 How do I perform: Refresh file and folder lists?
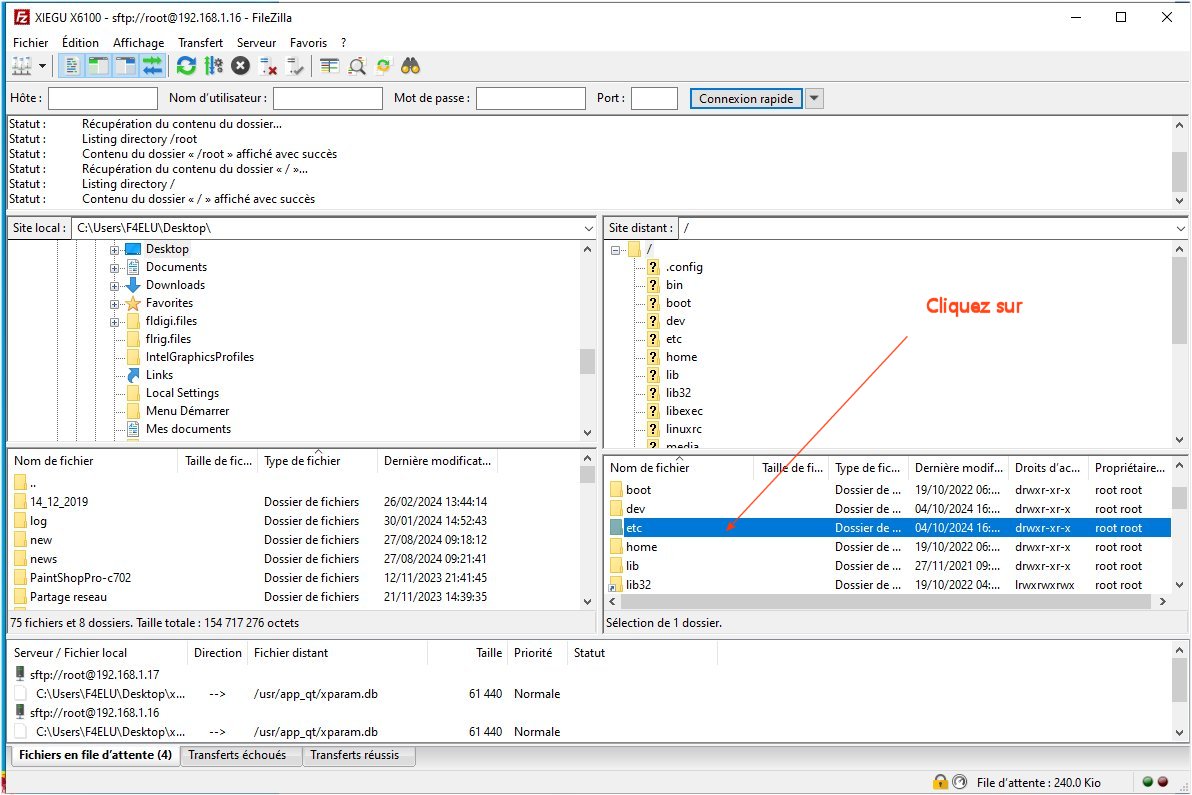click(186, 66)
